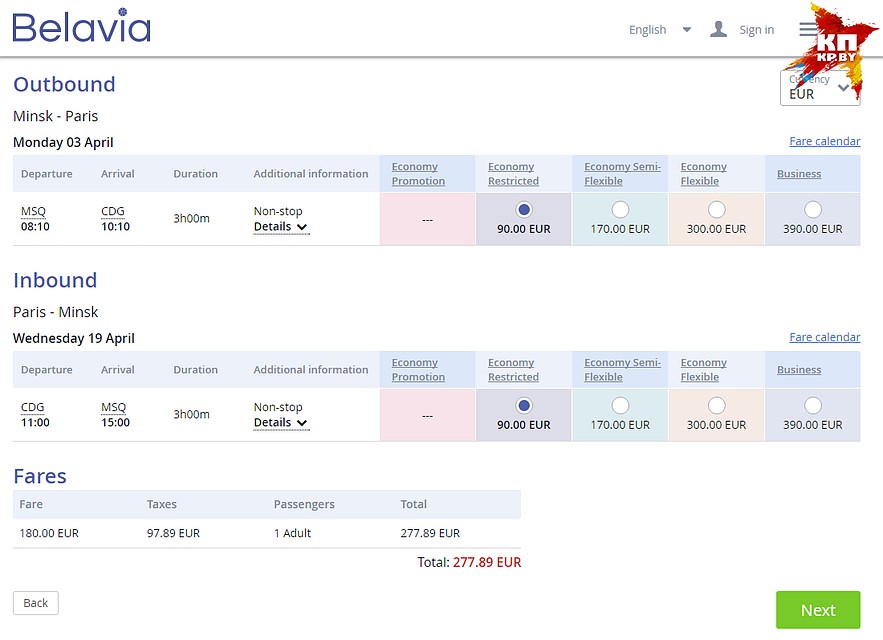The height and width of the screenshot is (640, 883).
Task: Open outbound Fare calendar link
Action: (824, 141)
